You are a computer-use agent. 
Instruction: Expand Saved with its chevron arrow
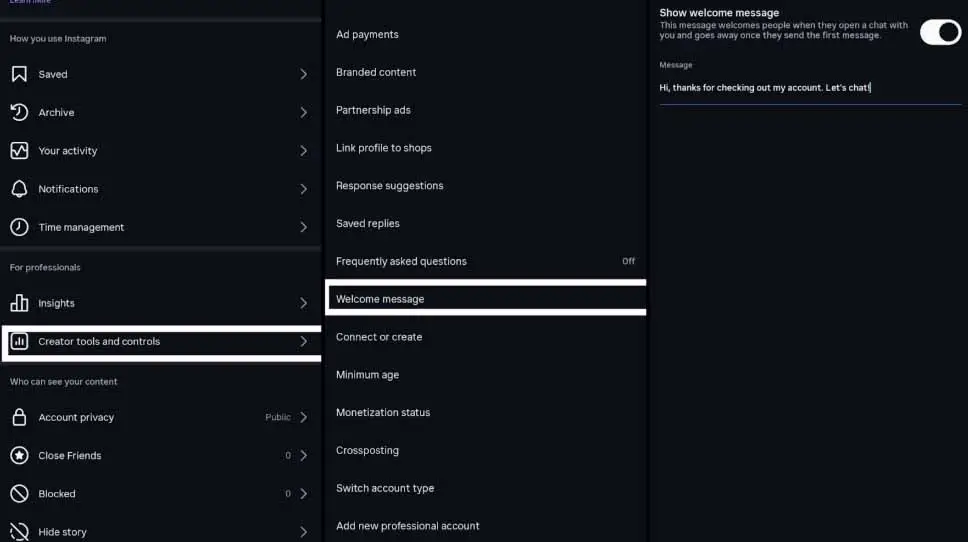[304, 74]
